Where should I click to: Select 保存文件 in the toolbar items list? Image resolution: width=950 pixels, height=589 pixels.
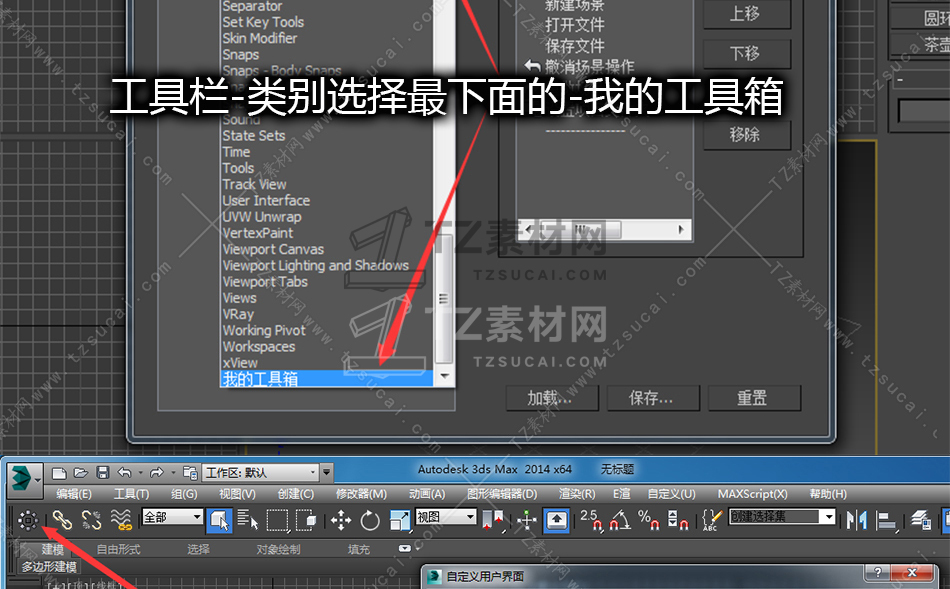pyautogui.click(x=574, y=46)
